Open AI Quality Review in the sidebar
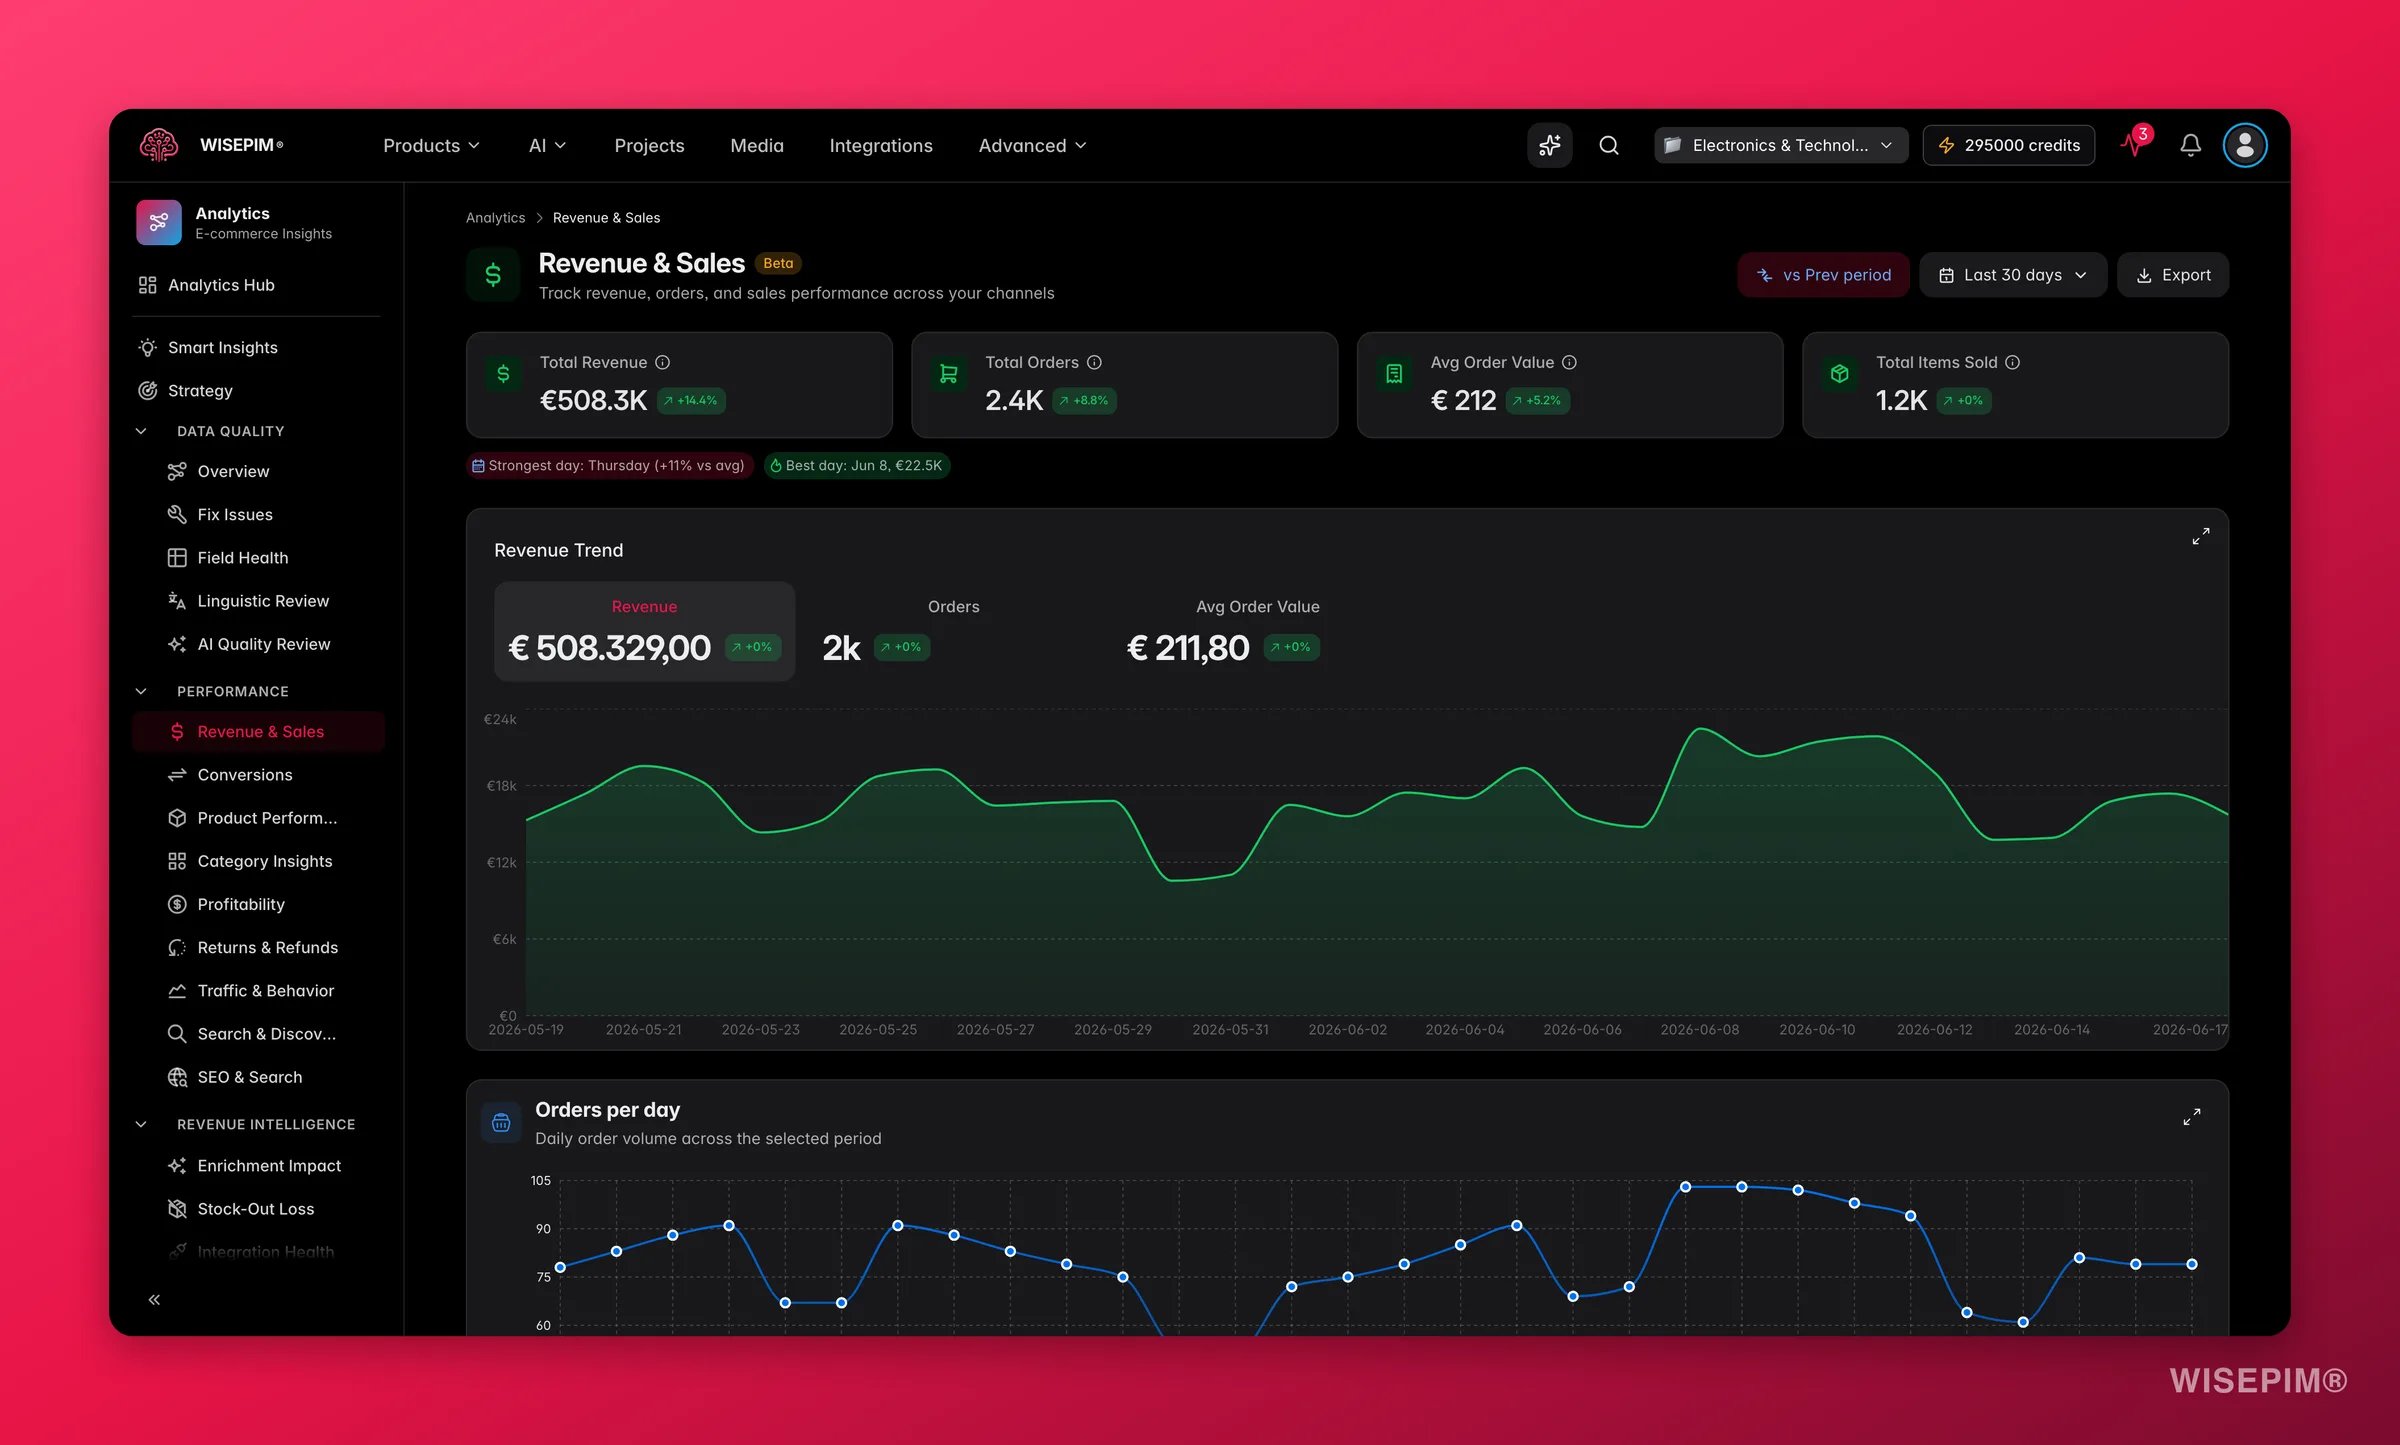2400x1445 pixels. pyautogui.click(x=257, y=644)
